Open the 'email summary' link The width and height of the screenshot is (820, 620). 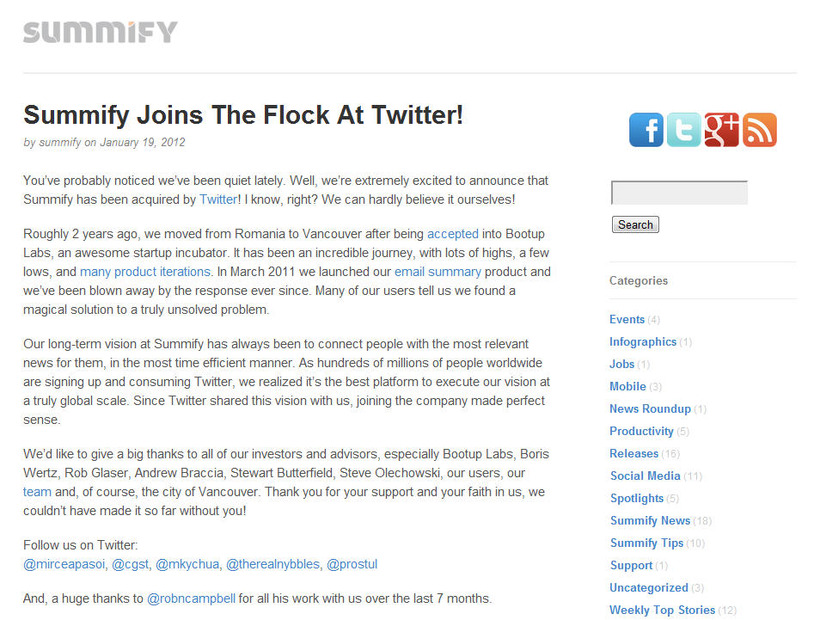[438, 272]
